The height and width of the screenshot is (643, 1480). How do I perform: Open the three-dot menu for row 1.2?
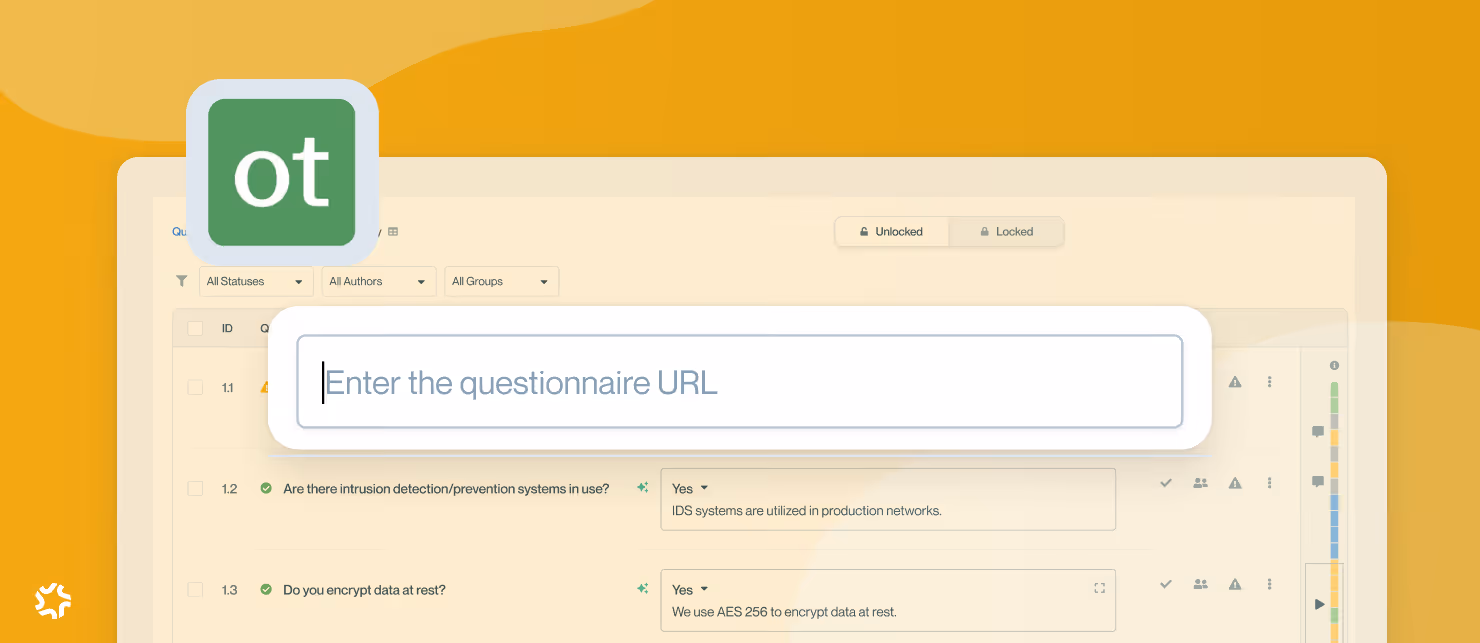(1270, 483)
